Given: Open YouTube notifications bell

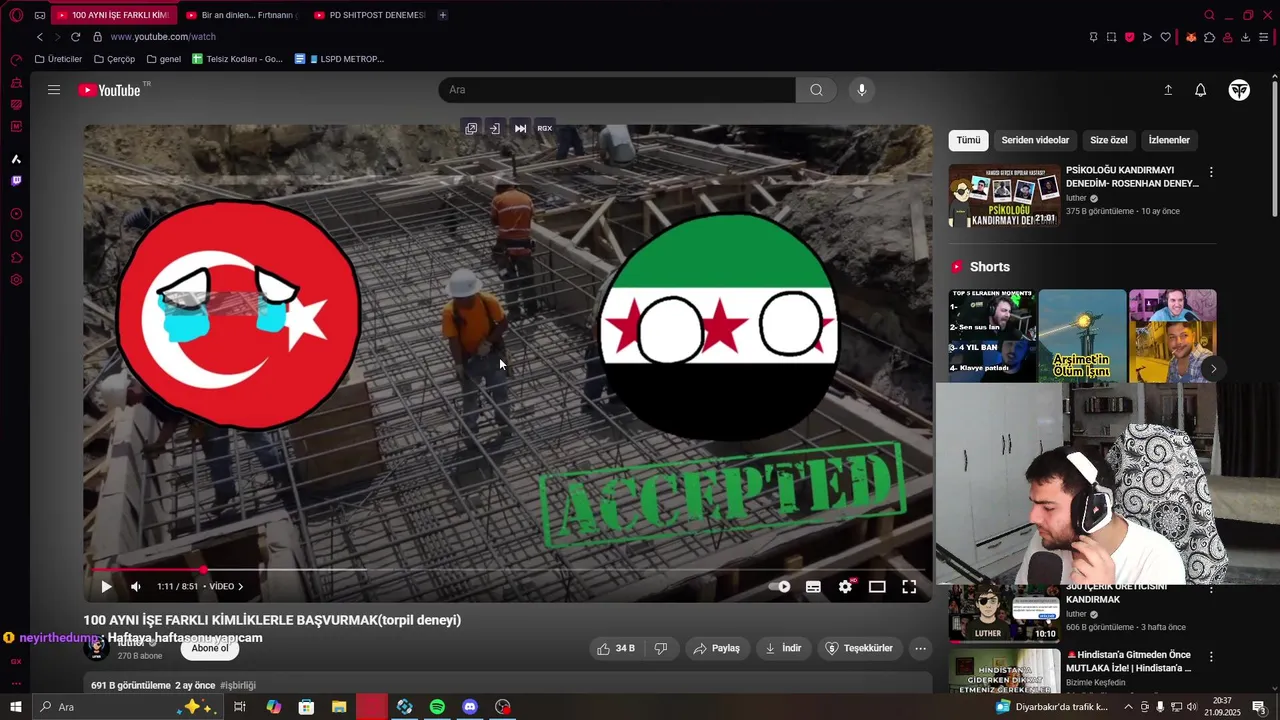Looking at the screenshot, I should (x=1201, y=90).
